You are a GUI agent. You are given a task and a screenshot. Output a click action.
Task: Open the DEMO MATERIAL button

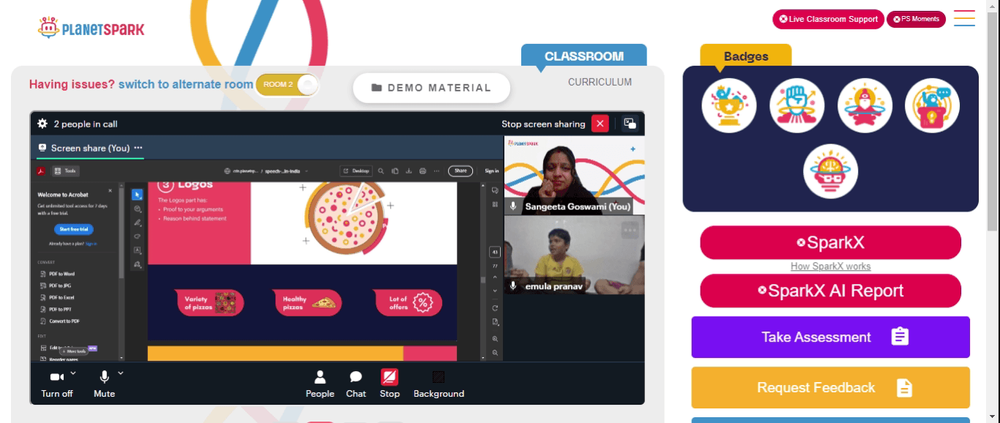(x=432, y=88)
